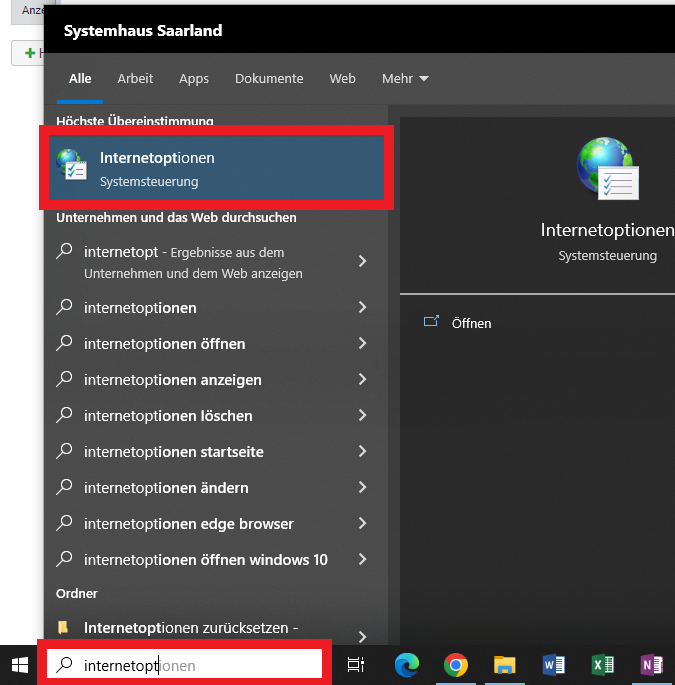Expand arrow beside internetoptionen anzeigen
This screenshot has width=675, height=685.
362,379
